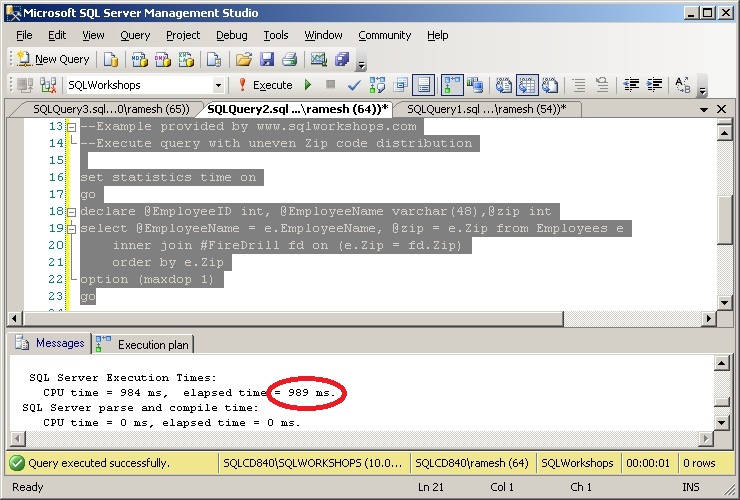Open an Analysis Services MDX Query

(x=140, y=59)
